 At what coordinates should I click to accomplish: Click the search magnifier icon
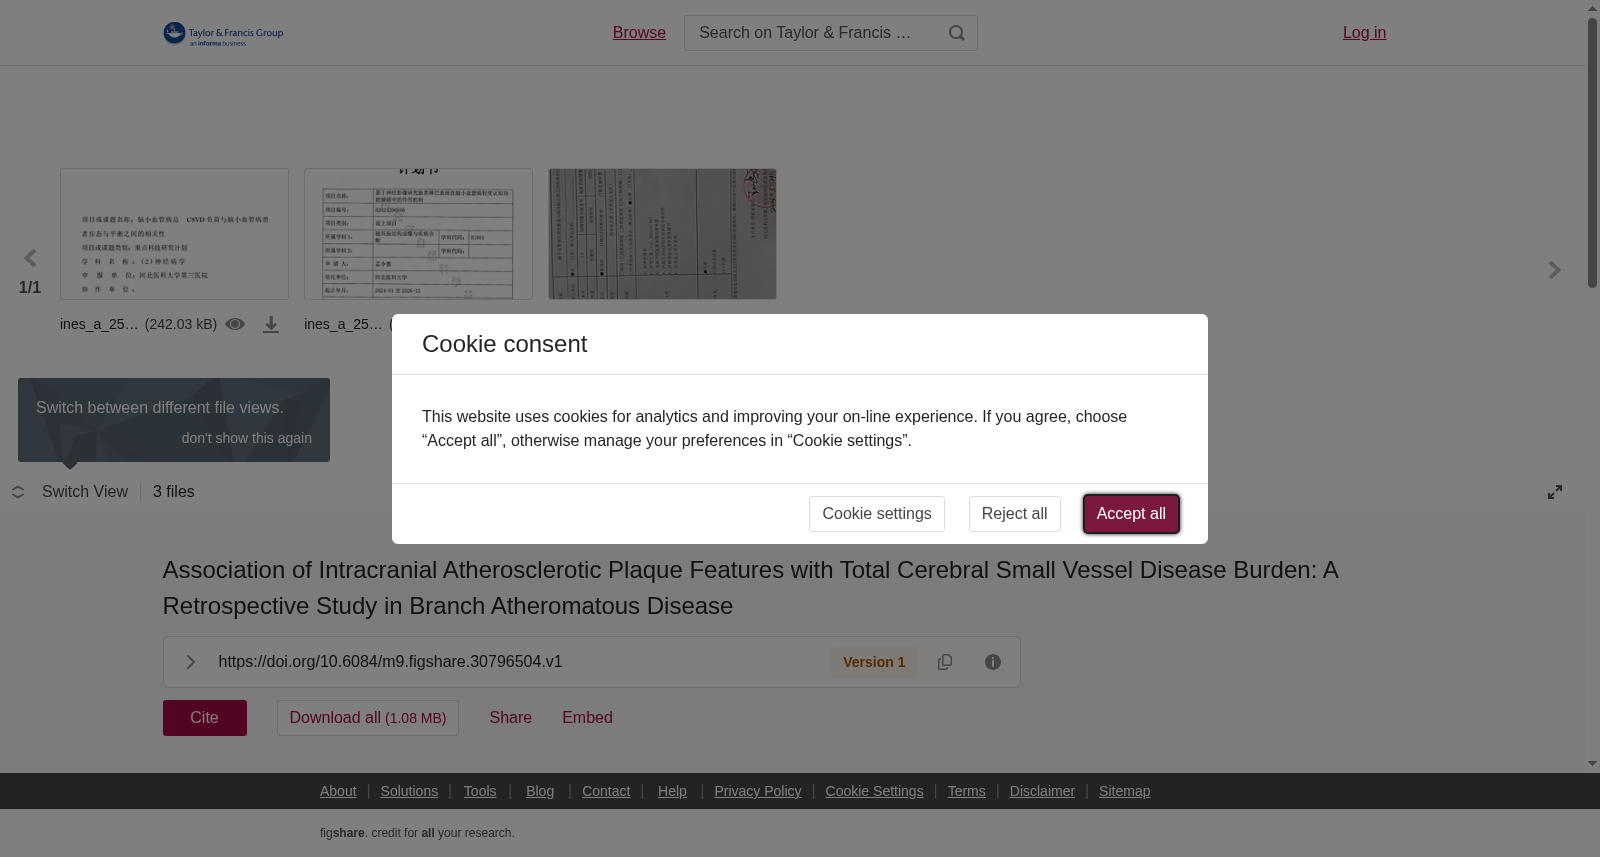(x=957, y=33)
